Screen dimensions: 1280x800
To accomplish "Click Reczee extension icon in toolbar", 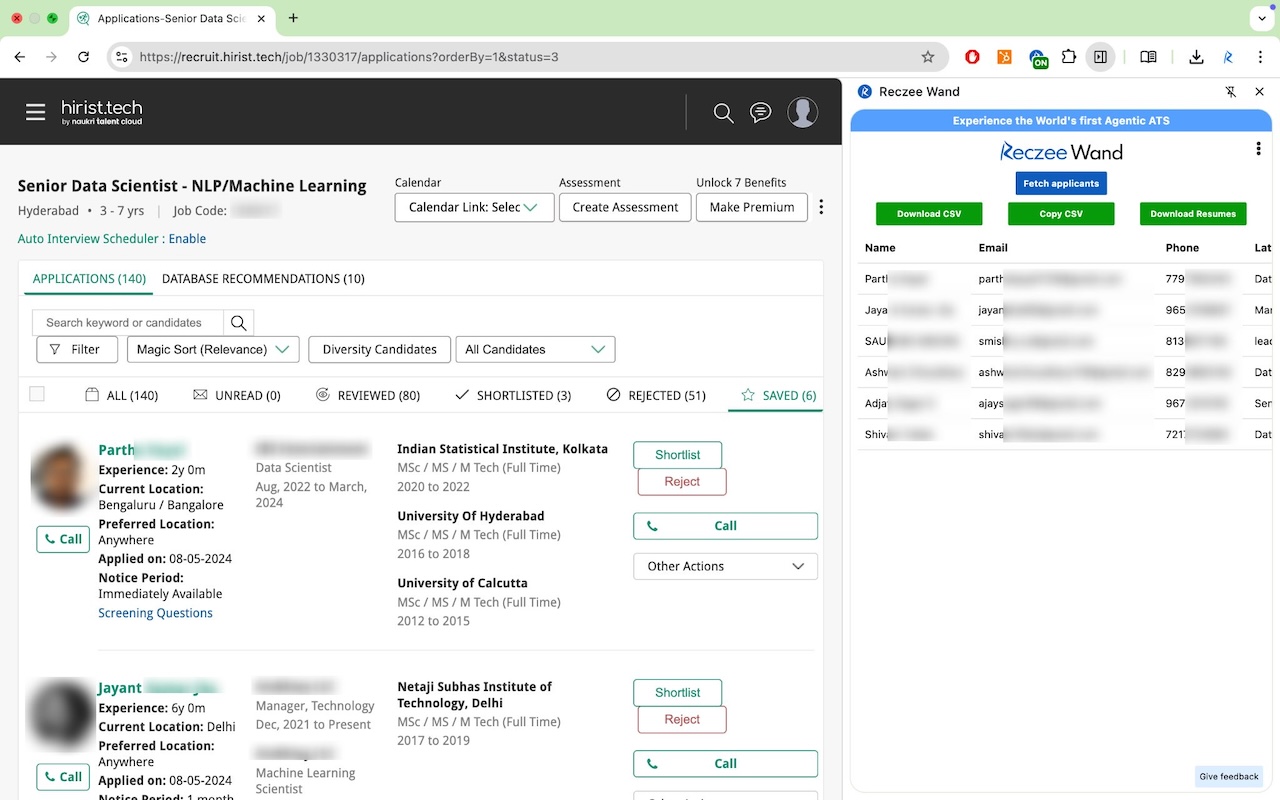I will (x=1228, y=57).
